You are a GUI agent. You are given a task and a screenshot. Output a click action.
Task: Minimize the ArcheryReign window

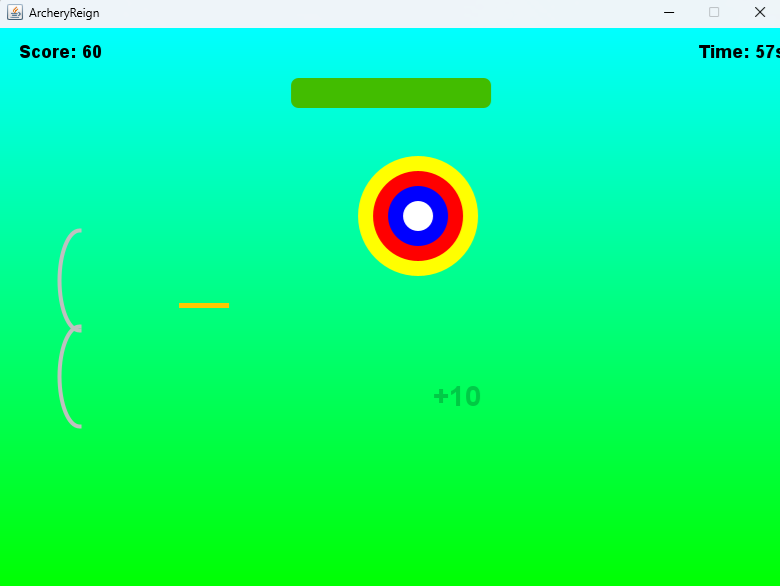669,13
